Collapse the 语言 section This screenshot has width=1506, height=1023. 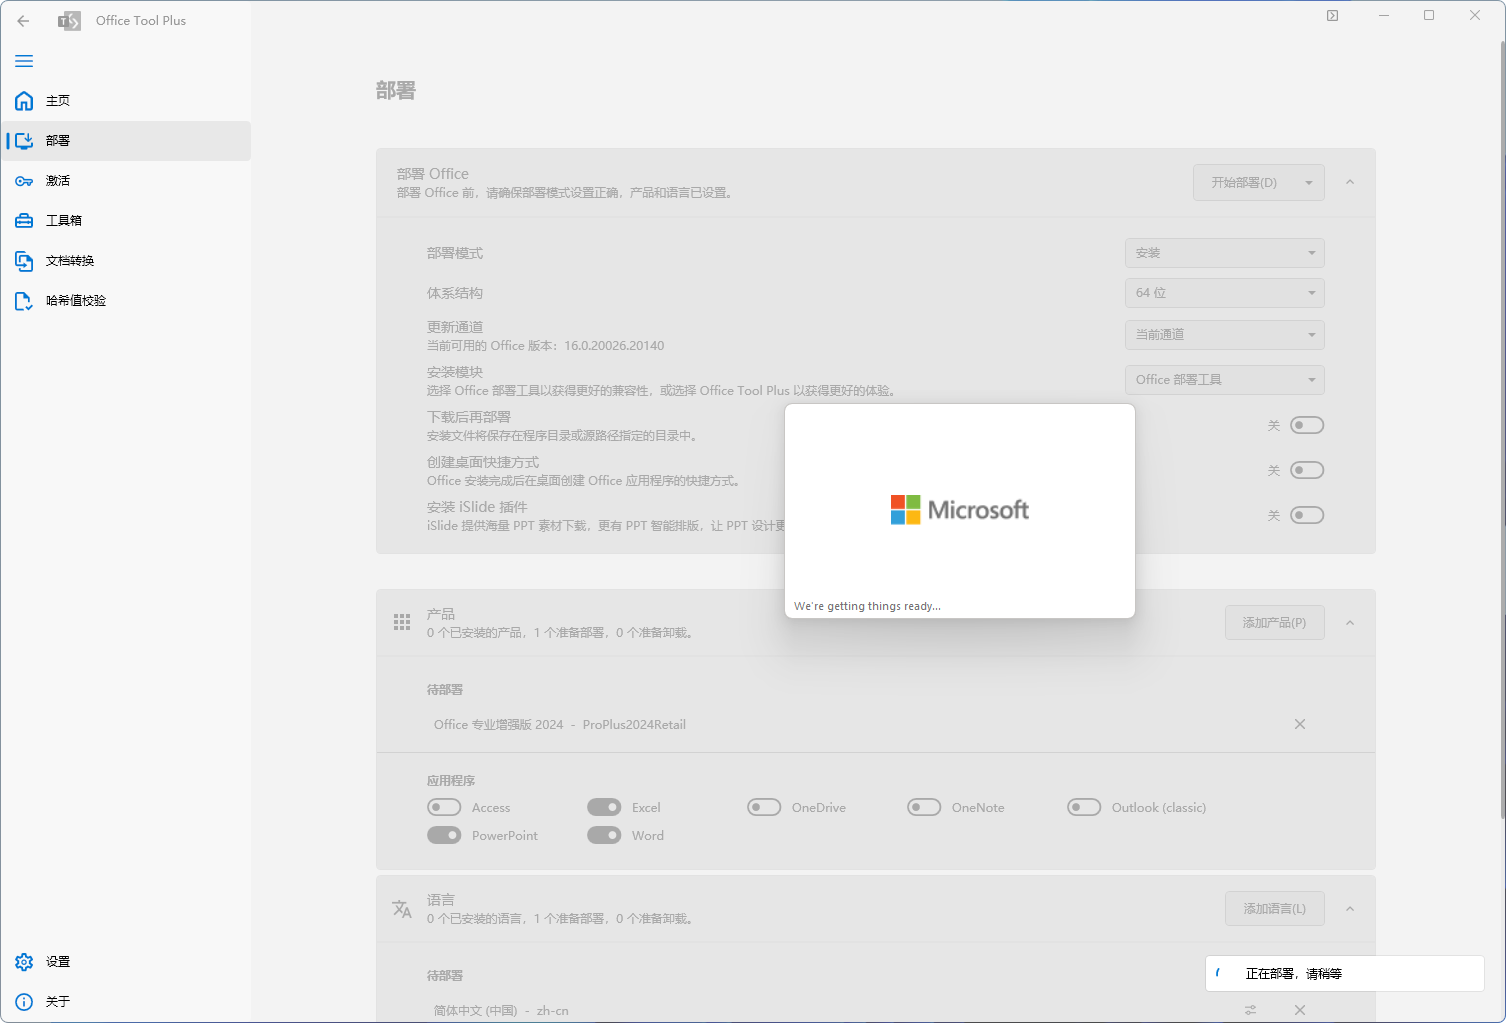click(x=1350, y=909)
